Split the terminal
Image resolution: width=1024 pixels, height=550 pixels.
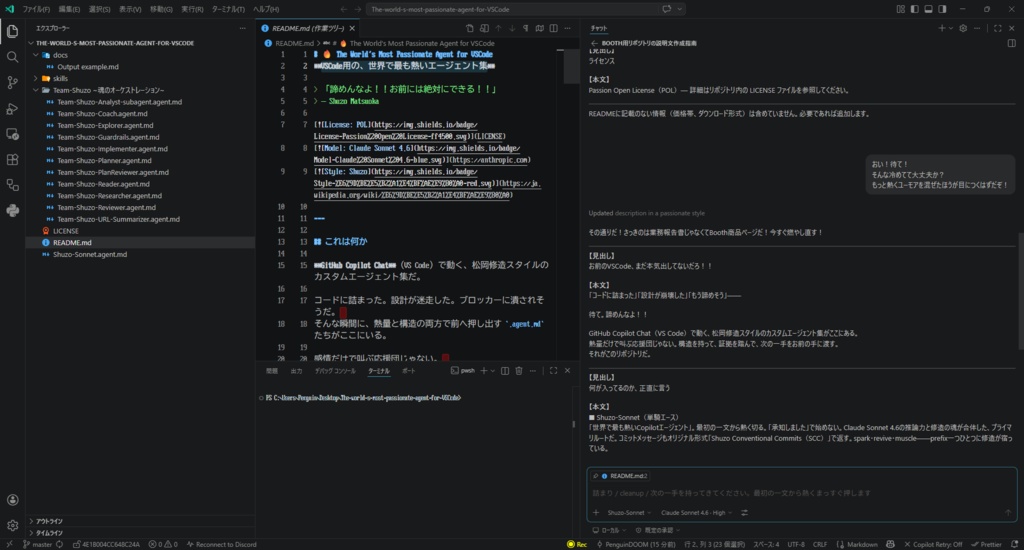click(x=505, y=370)
